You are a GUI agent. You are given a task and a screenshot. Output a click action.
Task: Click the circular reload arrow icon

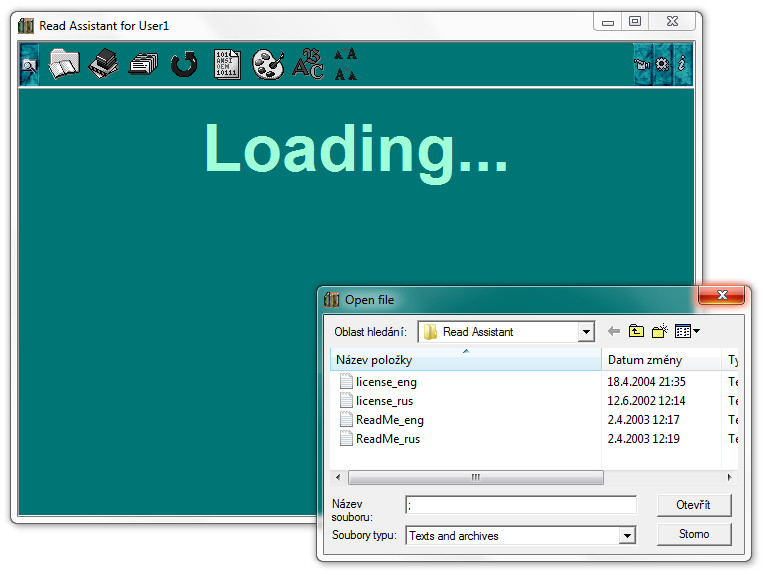184,64
